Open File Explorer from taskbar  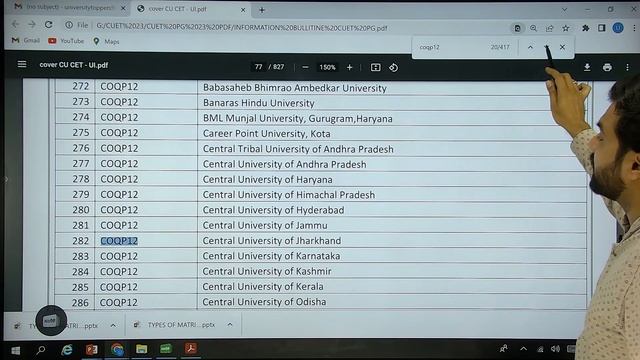point(142,349)
